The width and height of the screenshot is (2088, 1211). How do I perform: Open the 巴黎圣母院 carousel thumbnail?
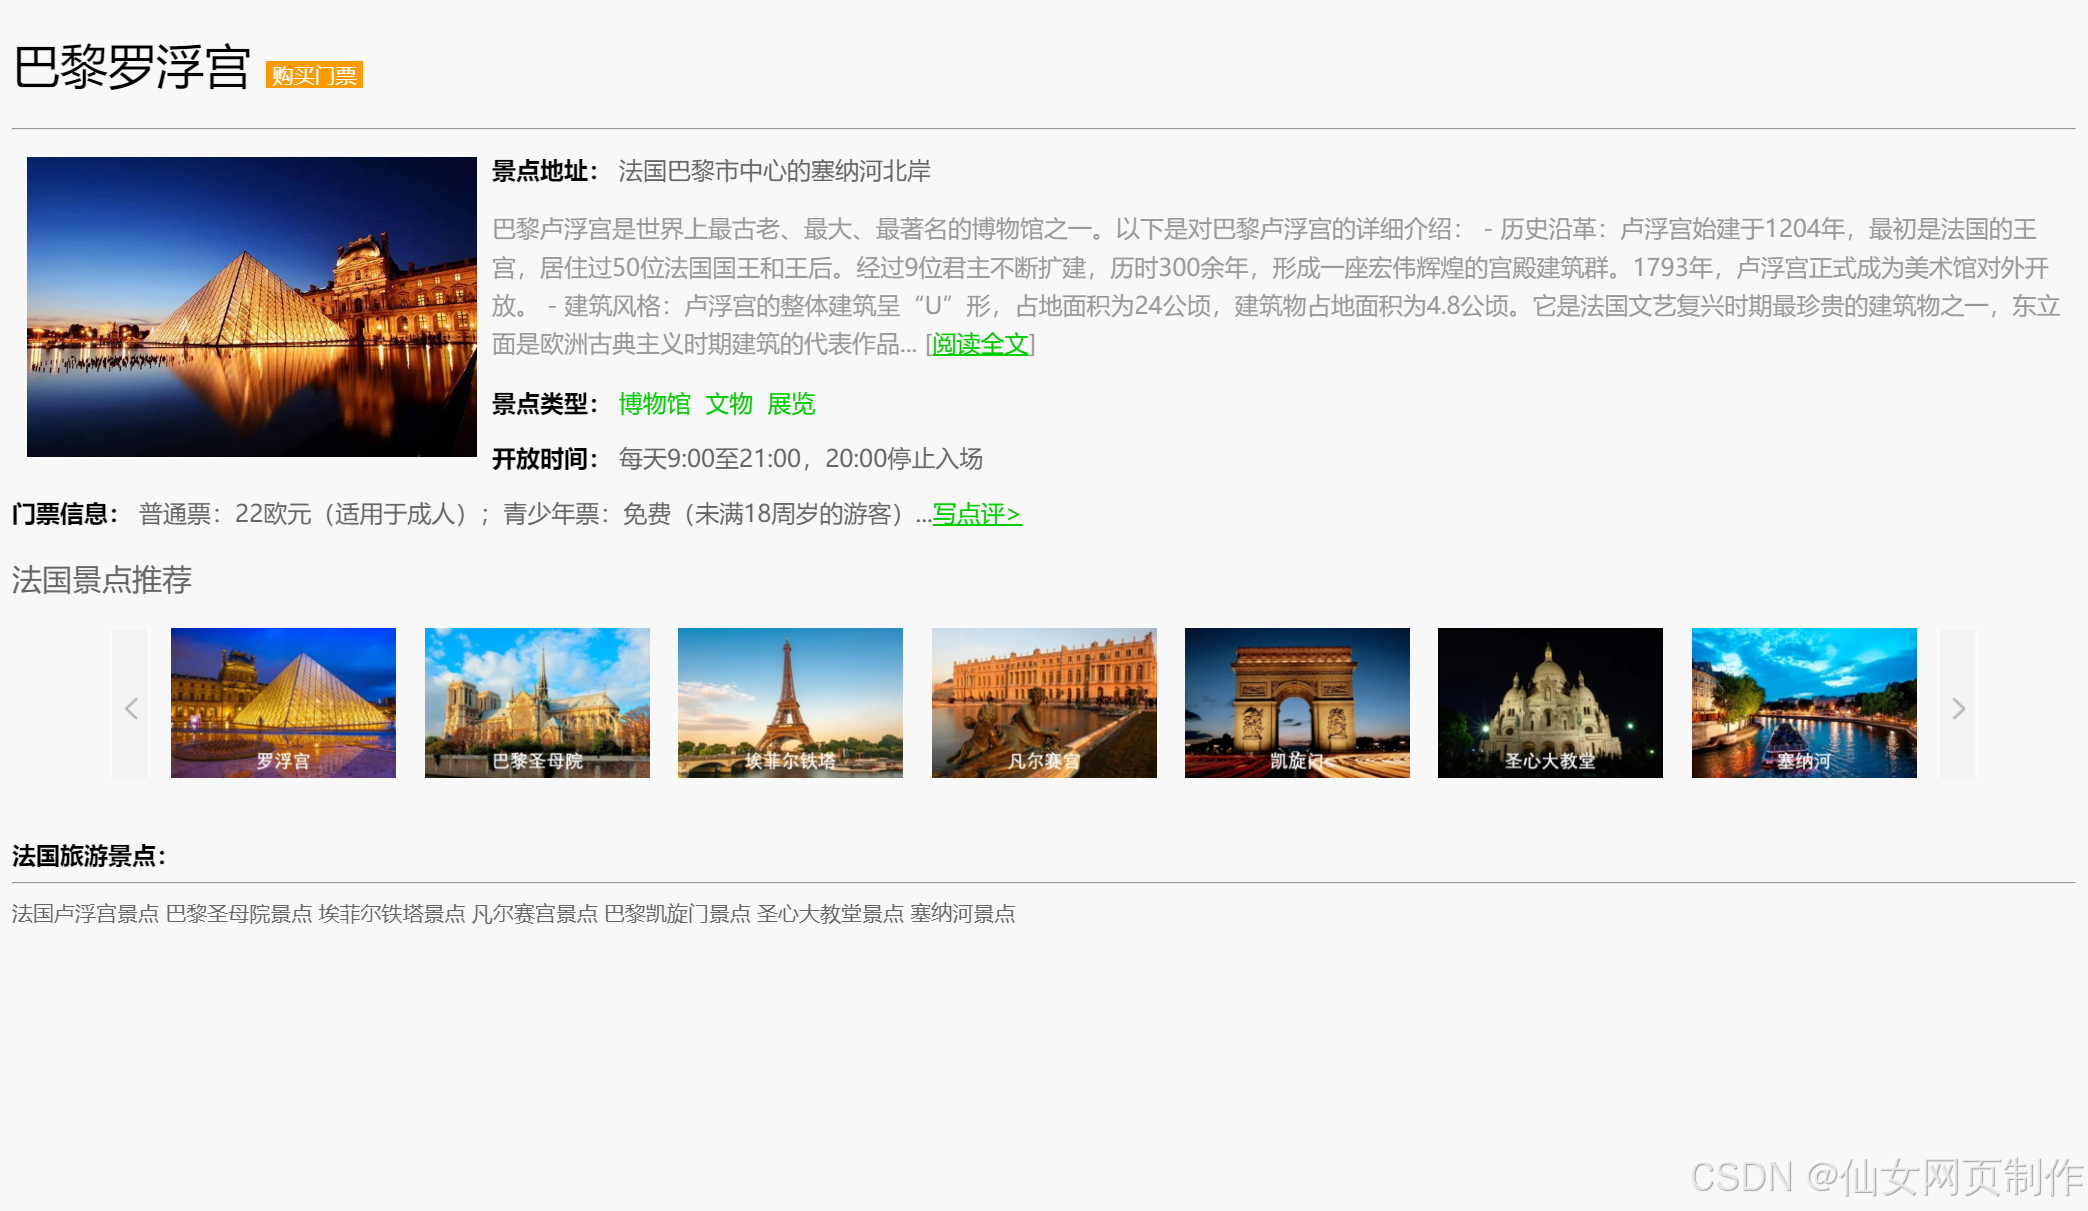537,703
